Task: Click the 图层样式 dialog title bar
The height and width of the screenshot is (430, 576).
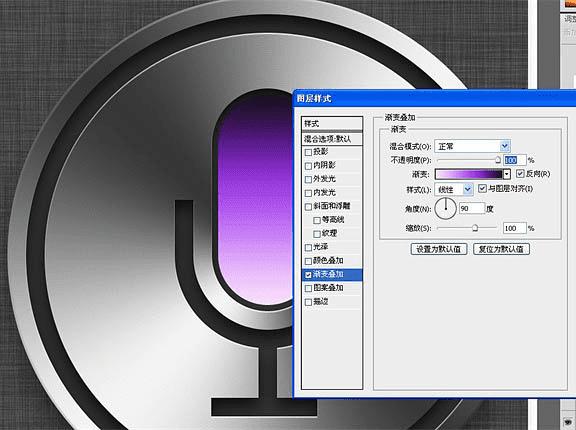Action: click(435, 98)
